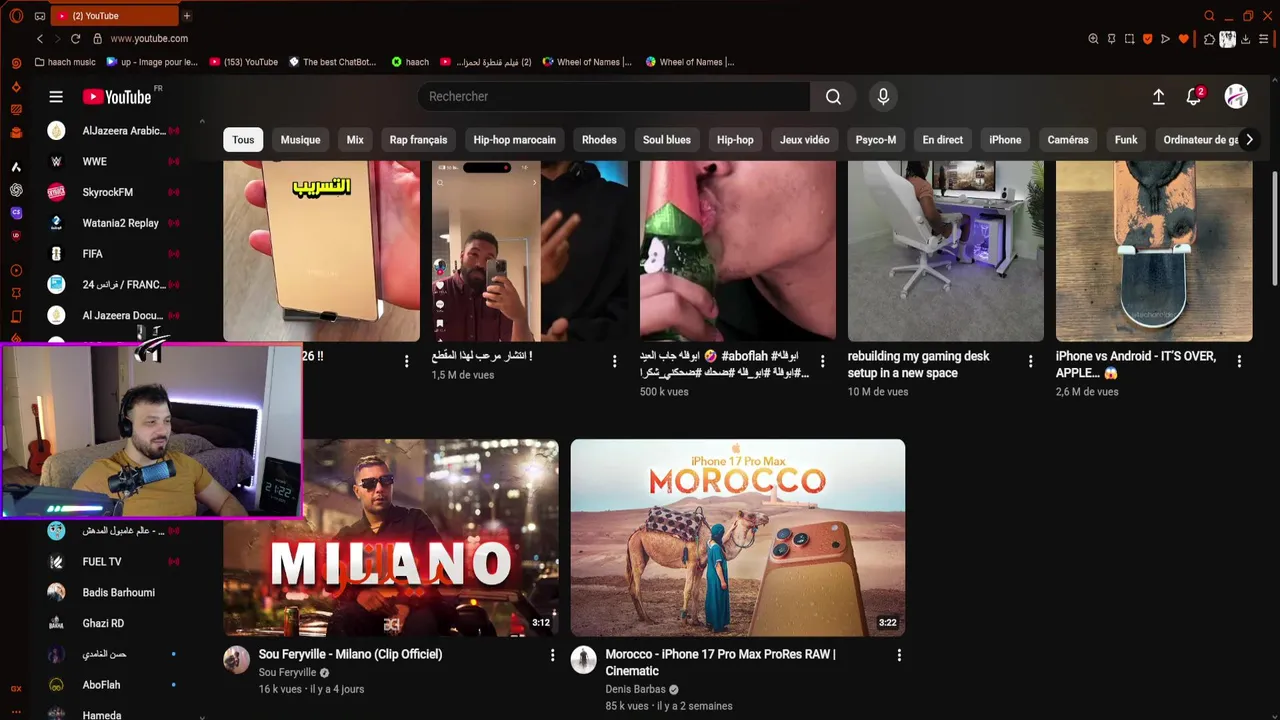This screenshot has width=1280, height=720.
Task: Open SkyrockFM channel subscription
Action: pyautogui.click(x=113, y=192)
